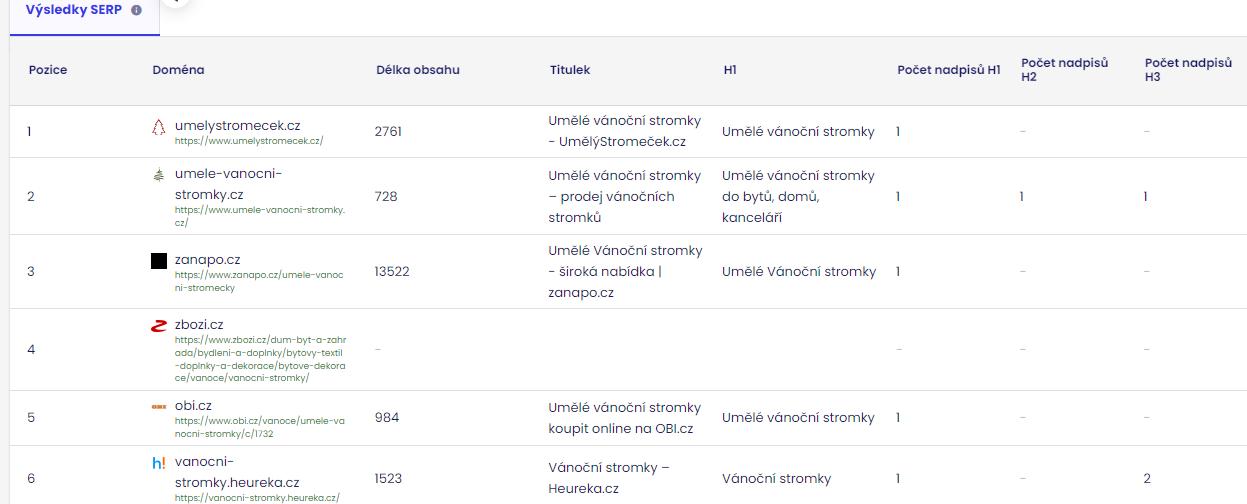The image size is (1247, 504).
Task: Click the umelystromecek.cz red tree favicon
Action: point(158,126)
